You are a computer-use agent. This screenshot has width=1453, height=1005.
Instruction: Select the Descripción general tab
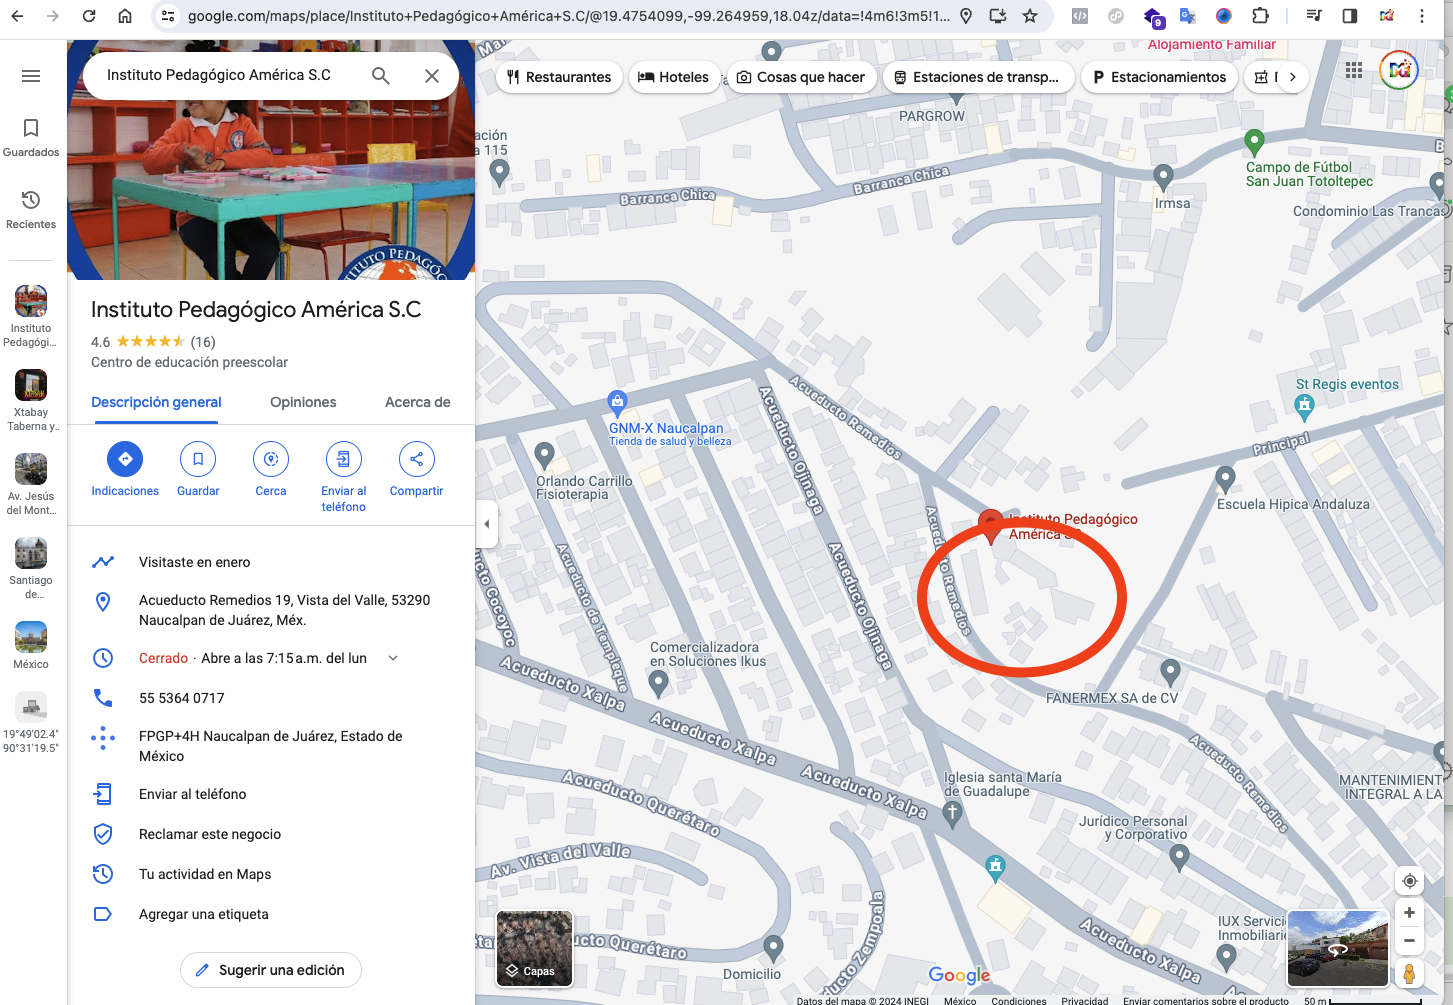[156, 402]
